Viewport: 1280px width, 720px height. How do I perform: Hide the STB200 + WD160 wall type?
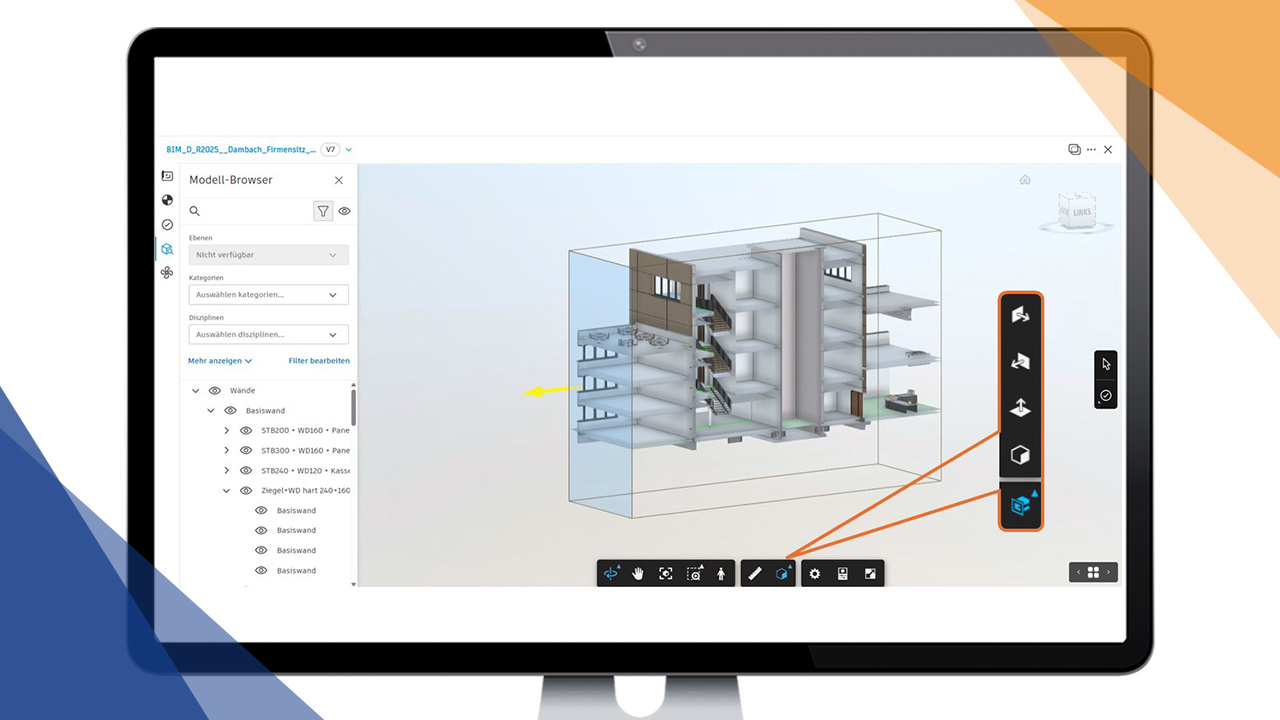(x=246, y=431)
